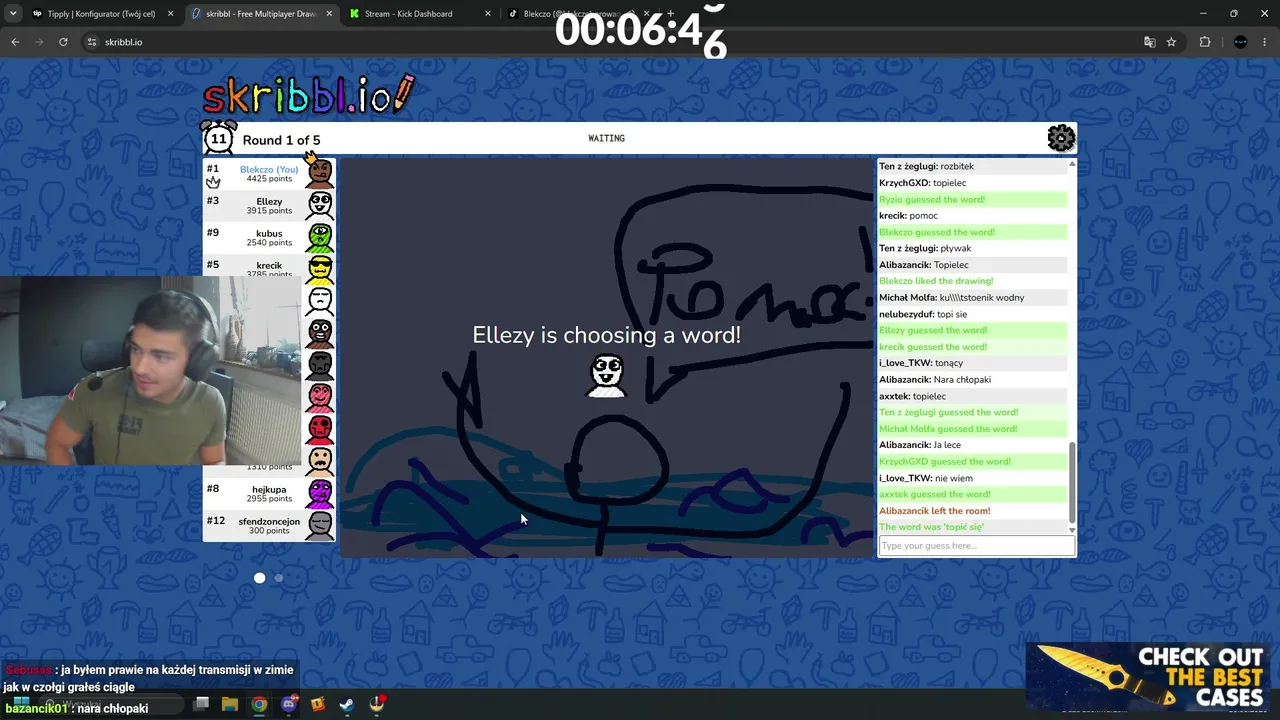View site information icon in address bar
Screen dimensions: 1280x720
92,42
